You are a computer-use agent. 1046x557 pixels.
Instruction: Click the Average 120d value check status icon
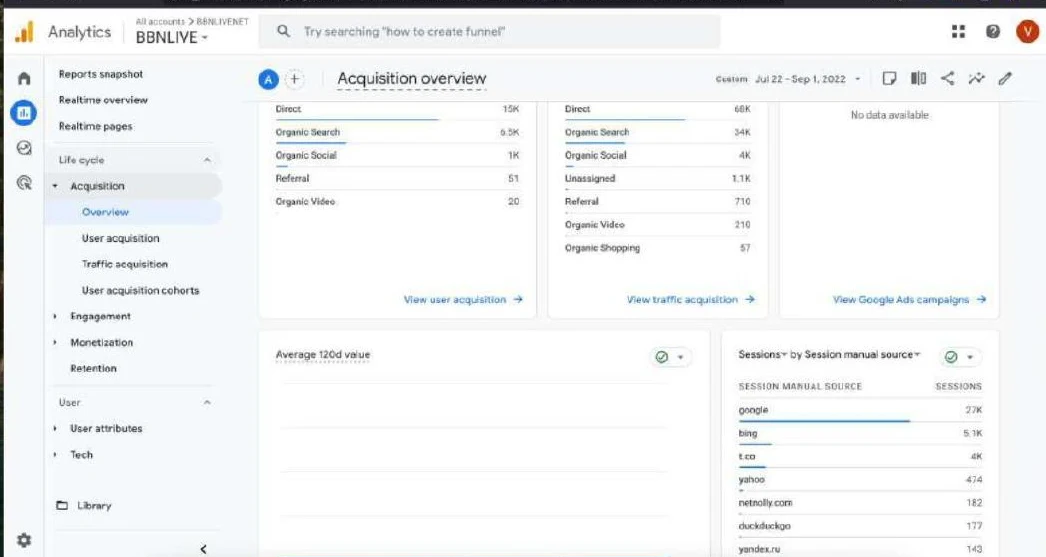[x=661, y=357]
